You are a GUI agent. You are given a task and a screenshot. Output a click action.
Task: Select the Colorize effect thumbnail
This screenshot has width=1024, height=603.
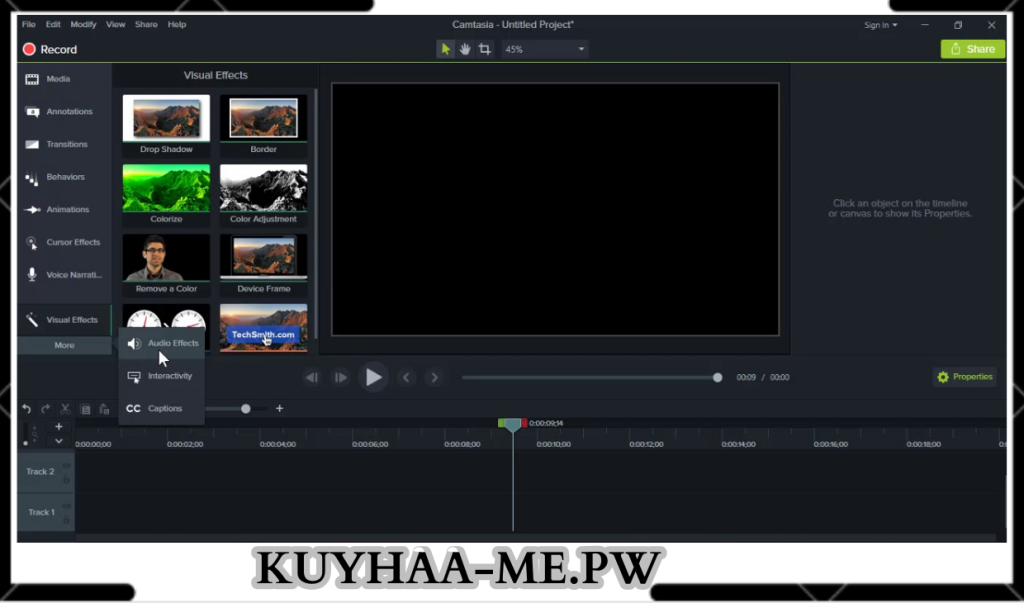(x=167, y=195)
